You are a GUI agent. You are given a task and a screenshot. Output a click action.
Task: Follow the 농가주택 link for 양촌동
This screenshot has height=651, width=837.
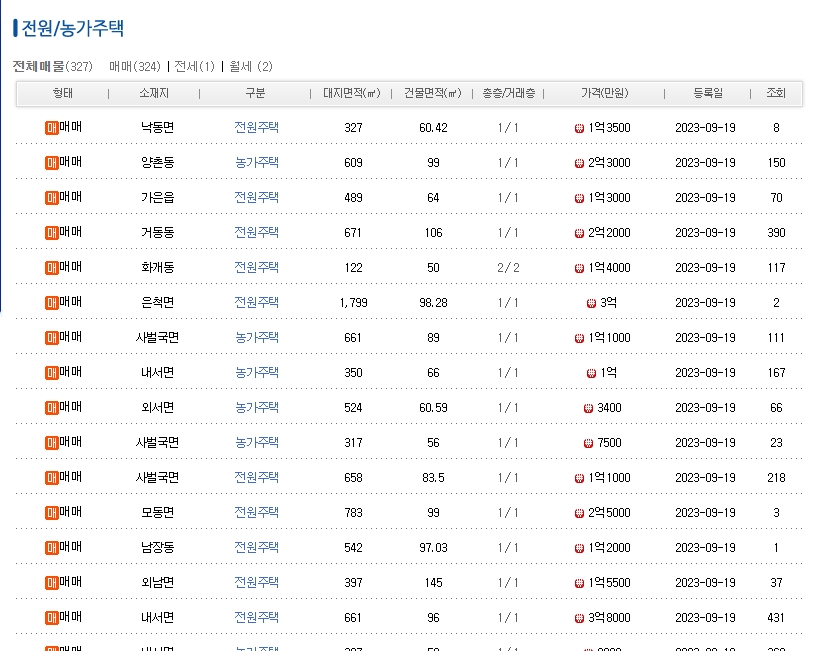(257, 161)
